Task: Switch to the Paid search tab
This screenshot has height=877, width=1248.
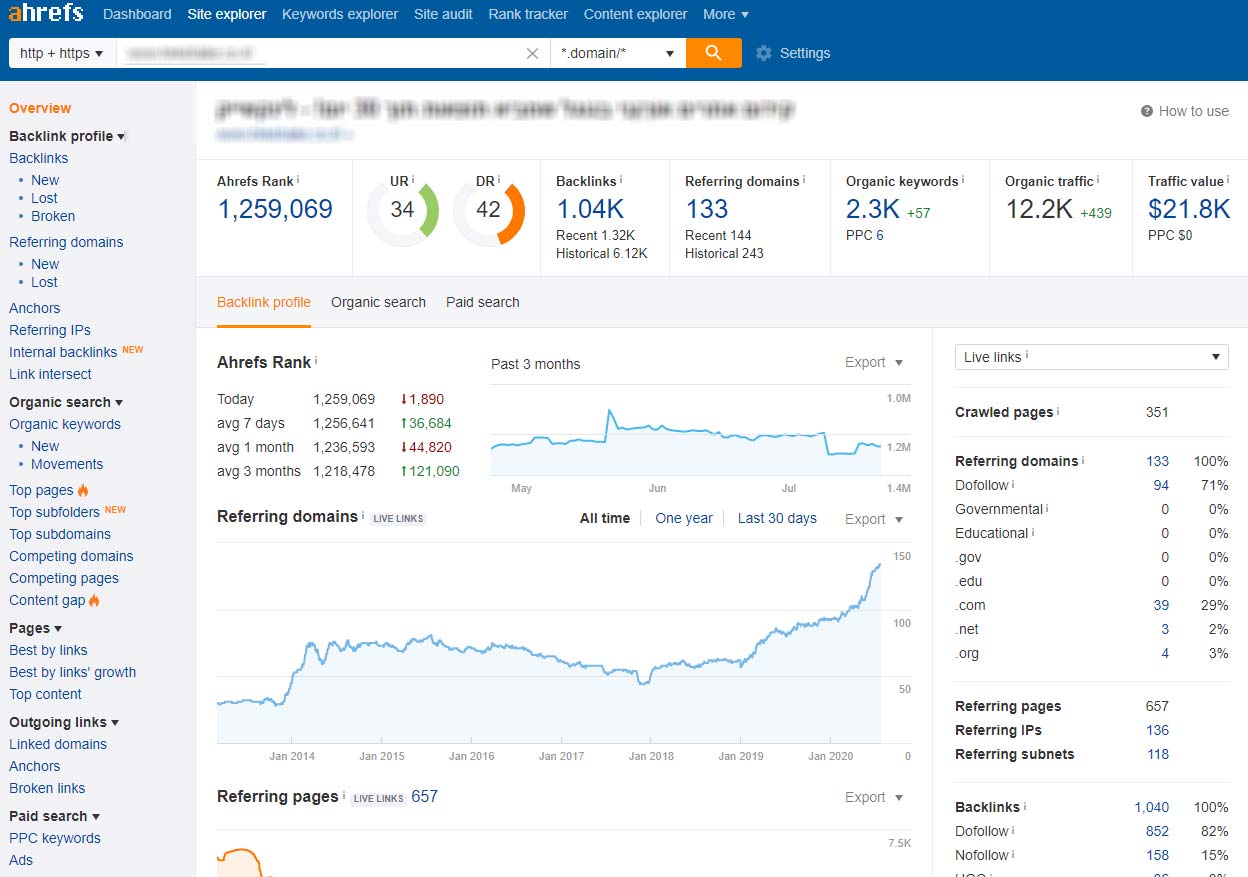Action: 483,302
